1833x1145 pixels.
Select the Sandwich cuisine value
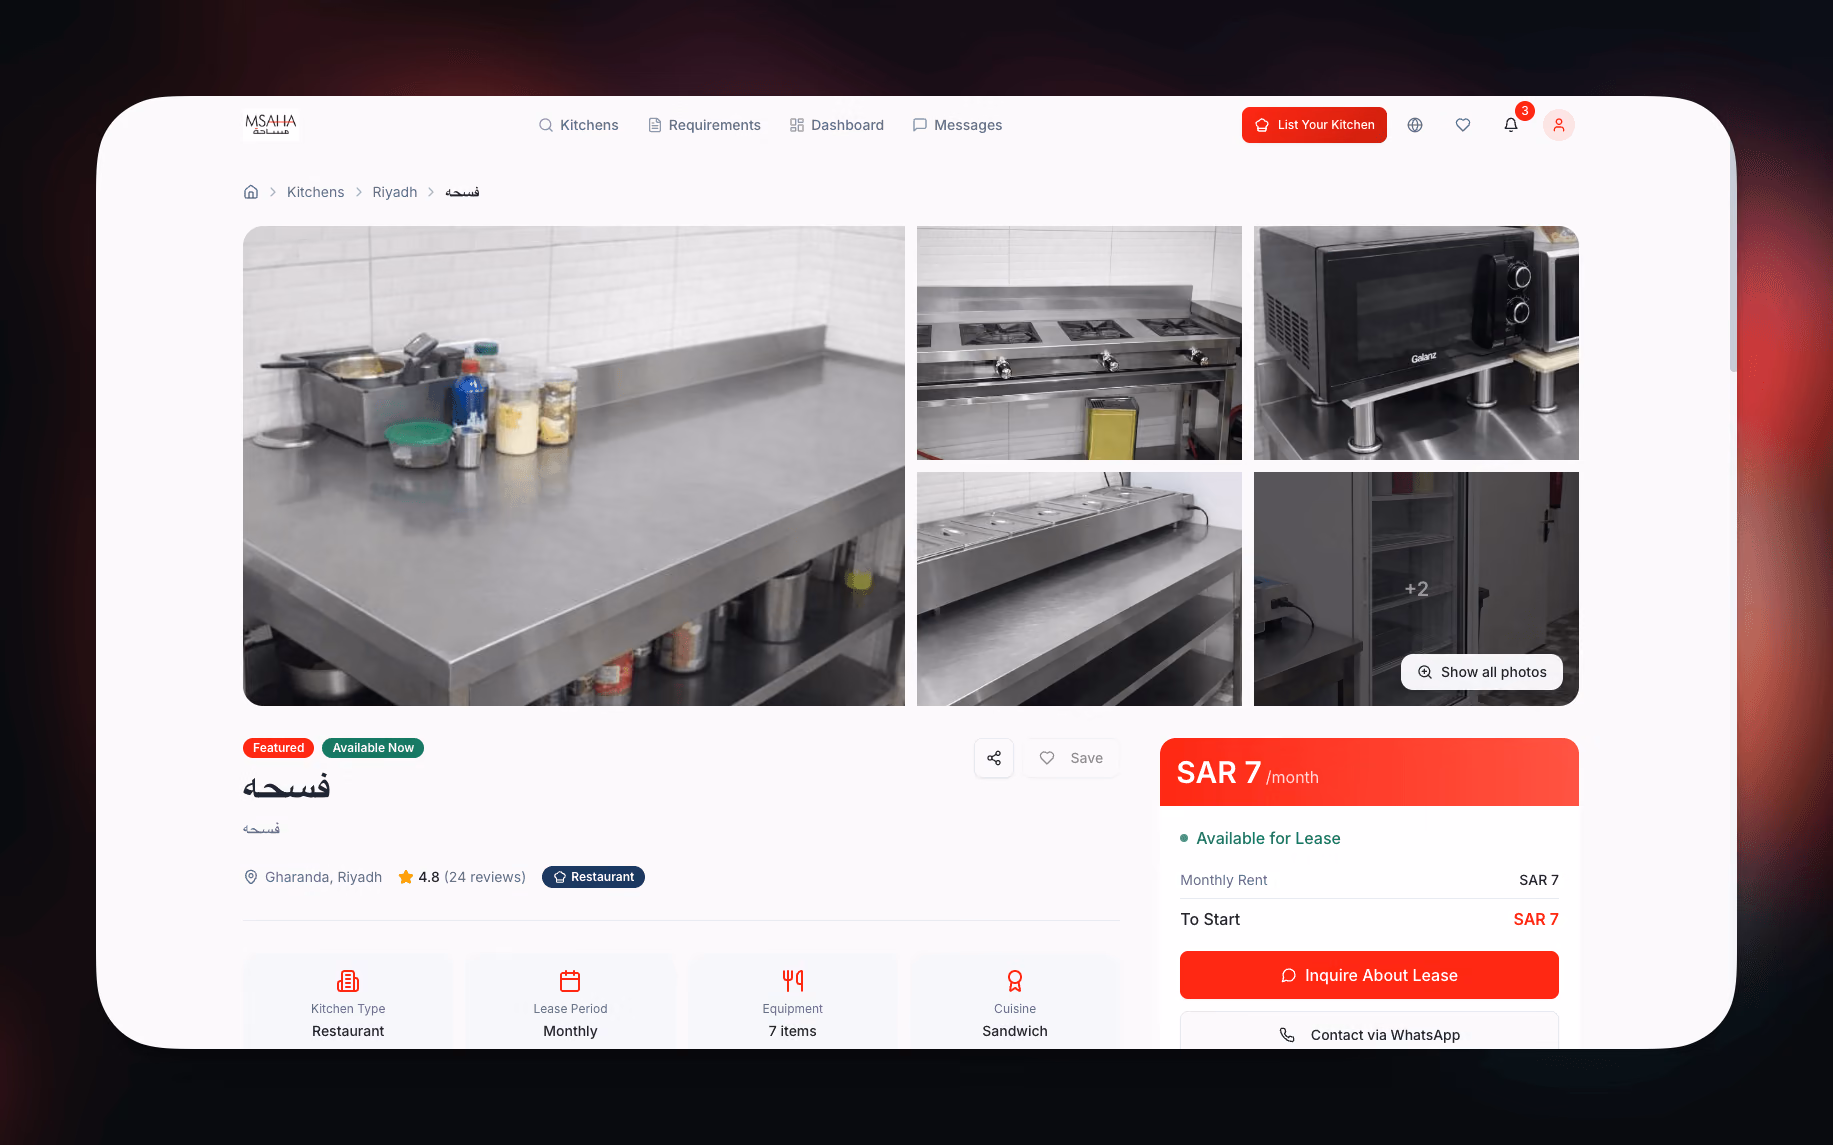1015,1031
